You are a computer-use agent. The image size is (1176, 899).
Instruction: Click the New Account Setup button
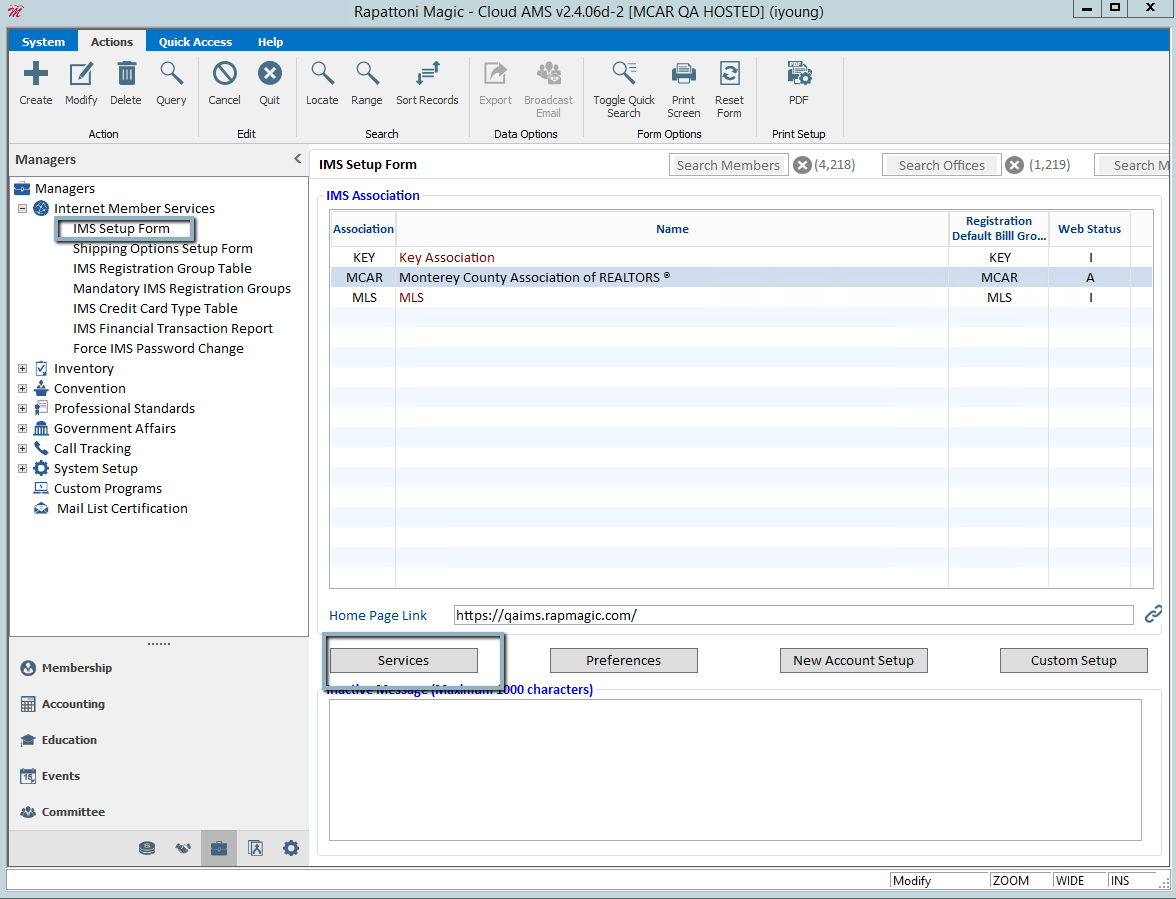(854, 661)
